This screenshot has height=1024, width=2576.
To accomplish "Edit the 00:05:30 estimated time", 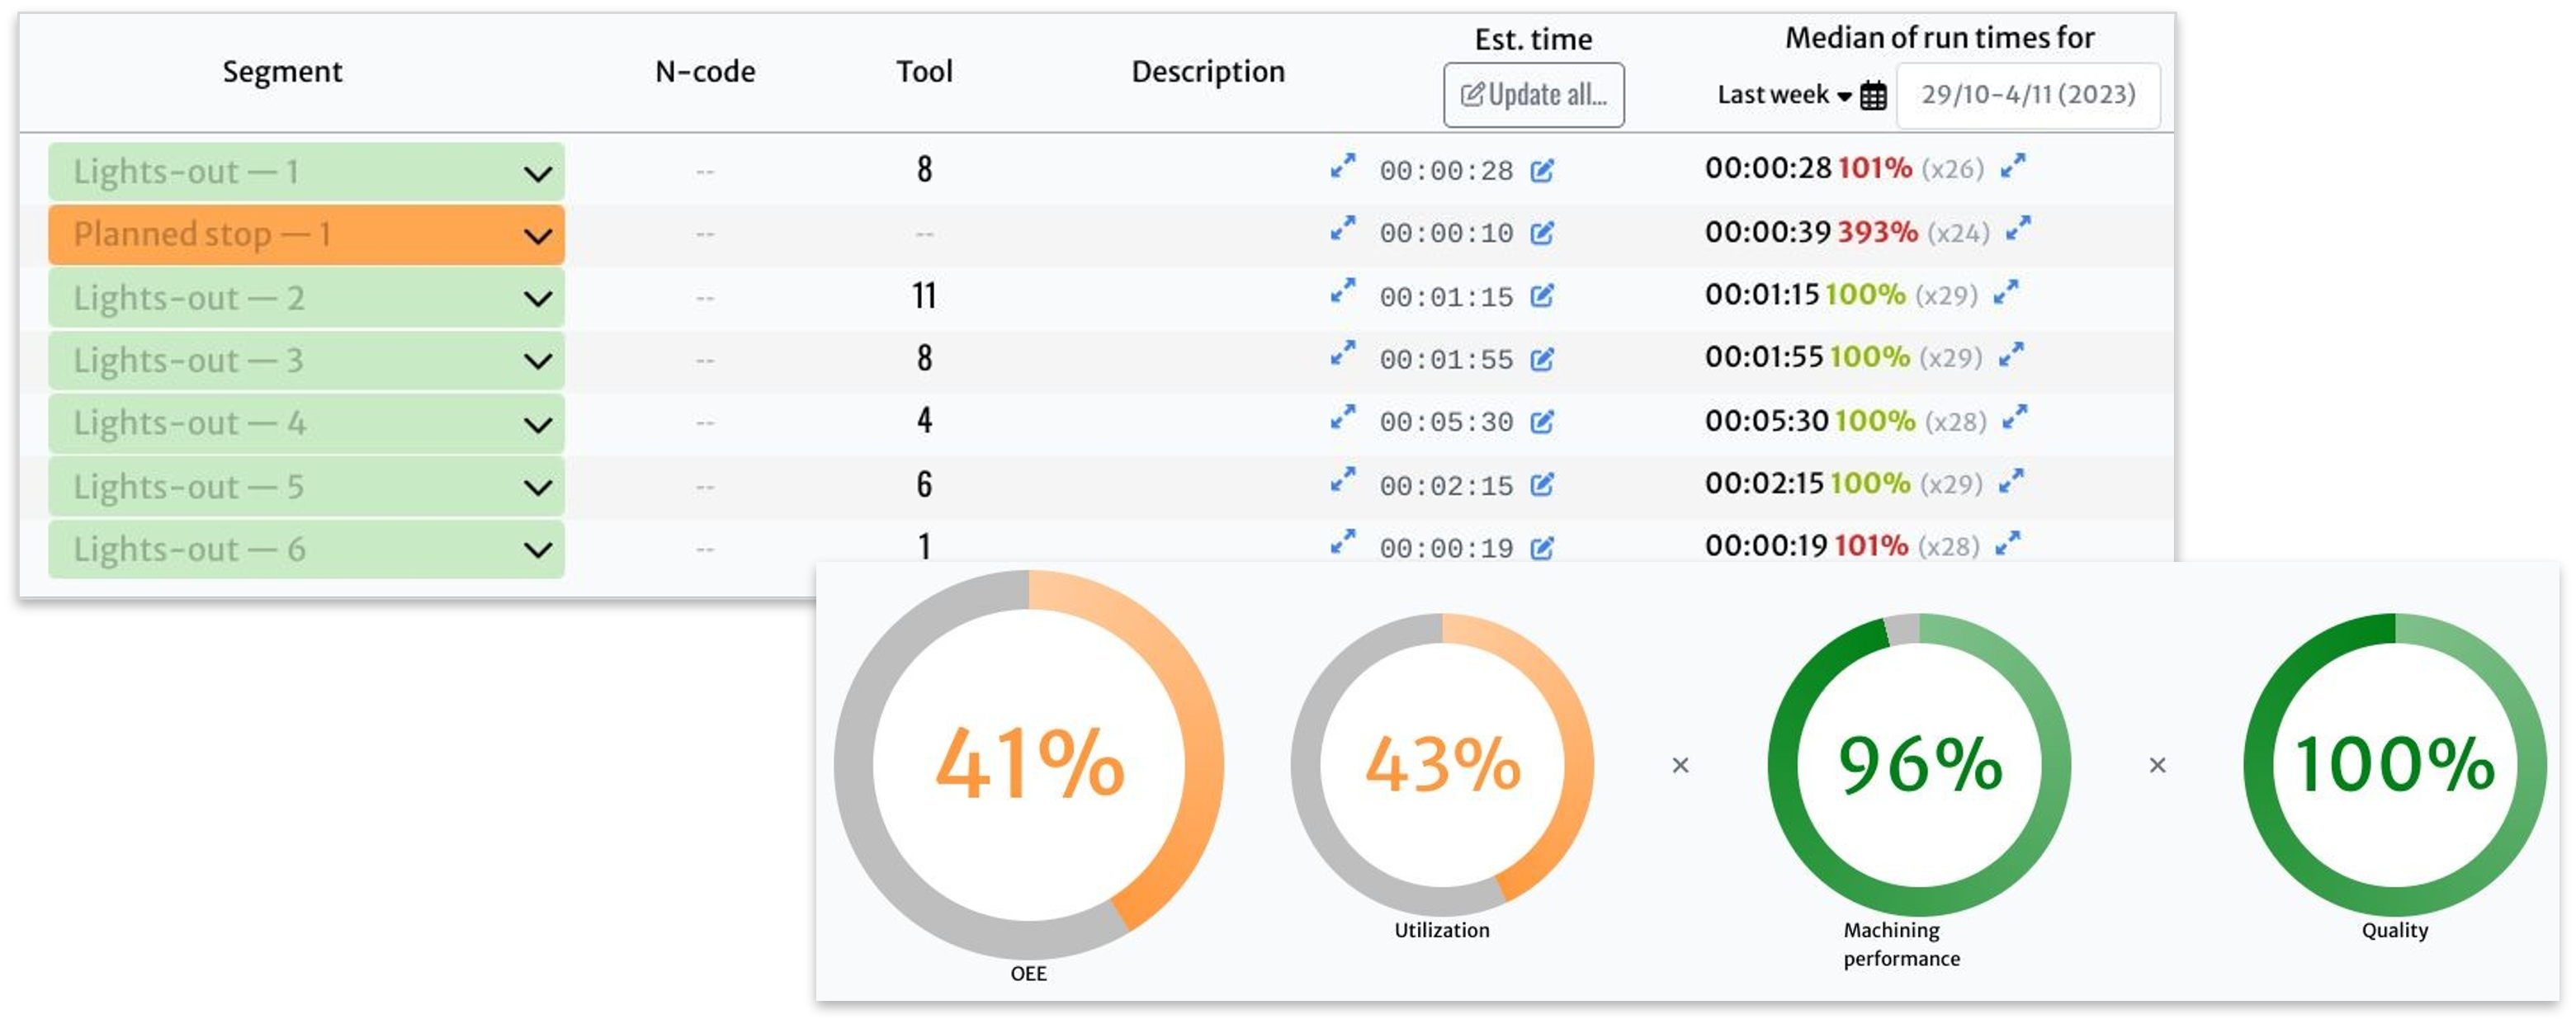I will coord(1542,422).
